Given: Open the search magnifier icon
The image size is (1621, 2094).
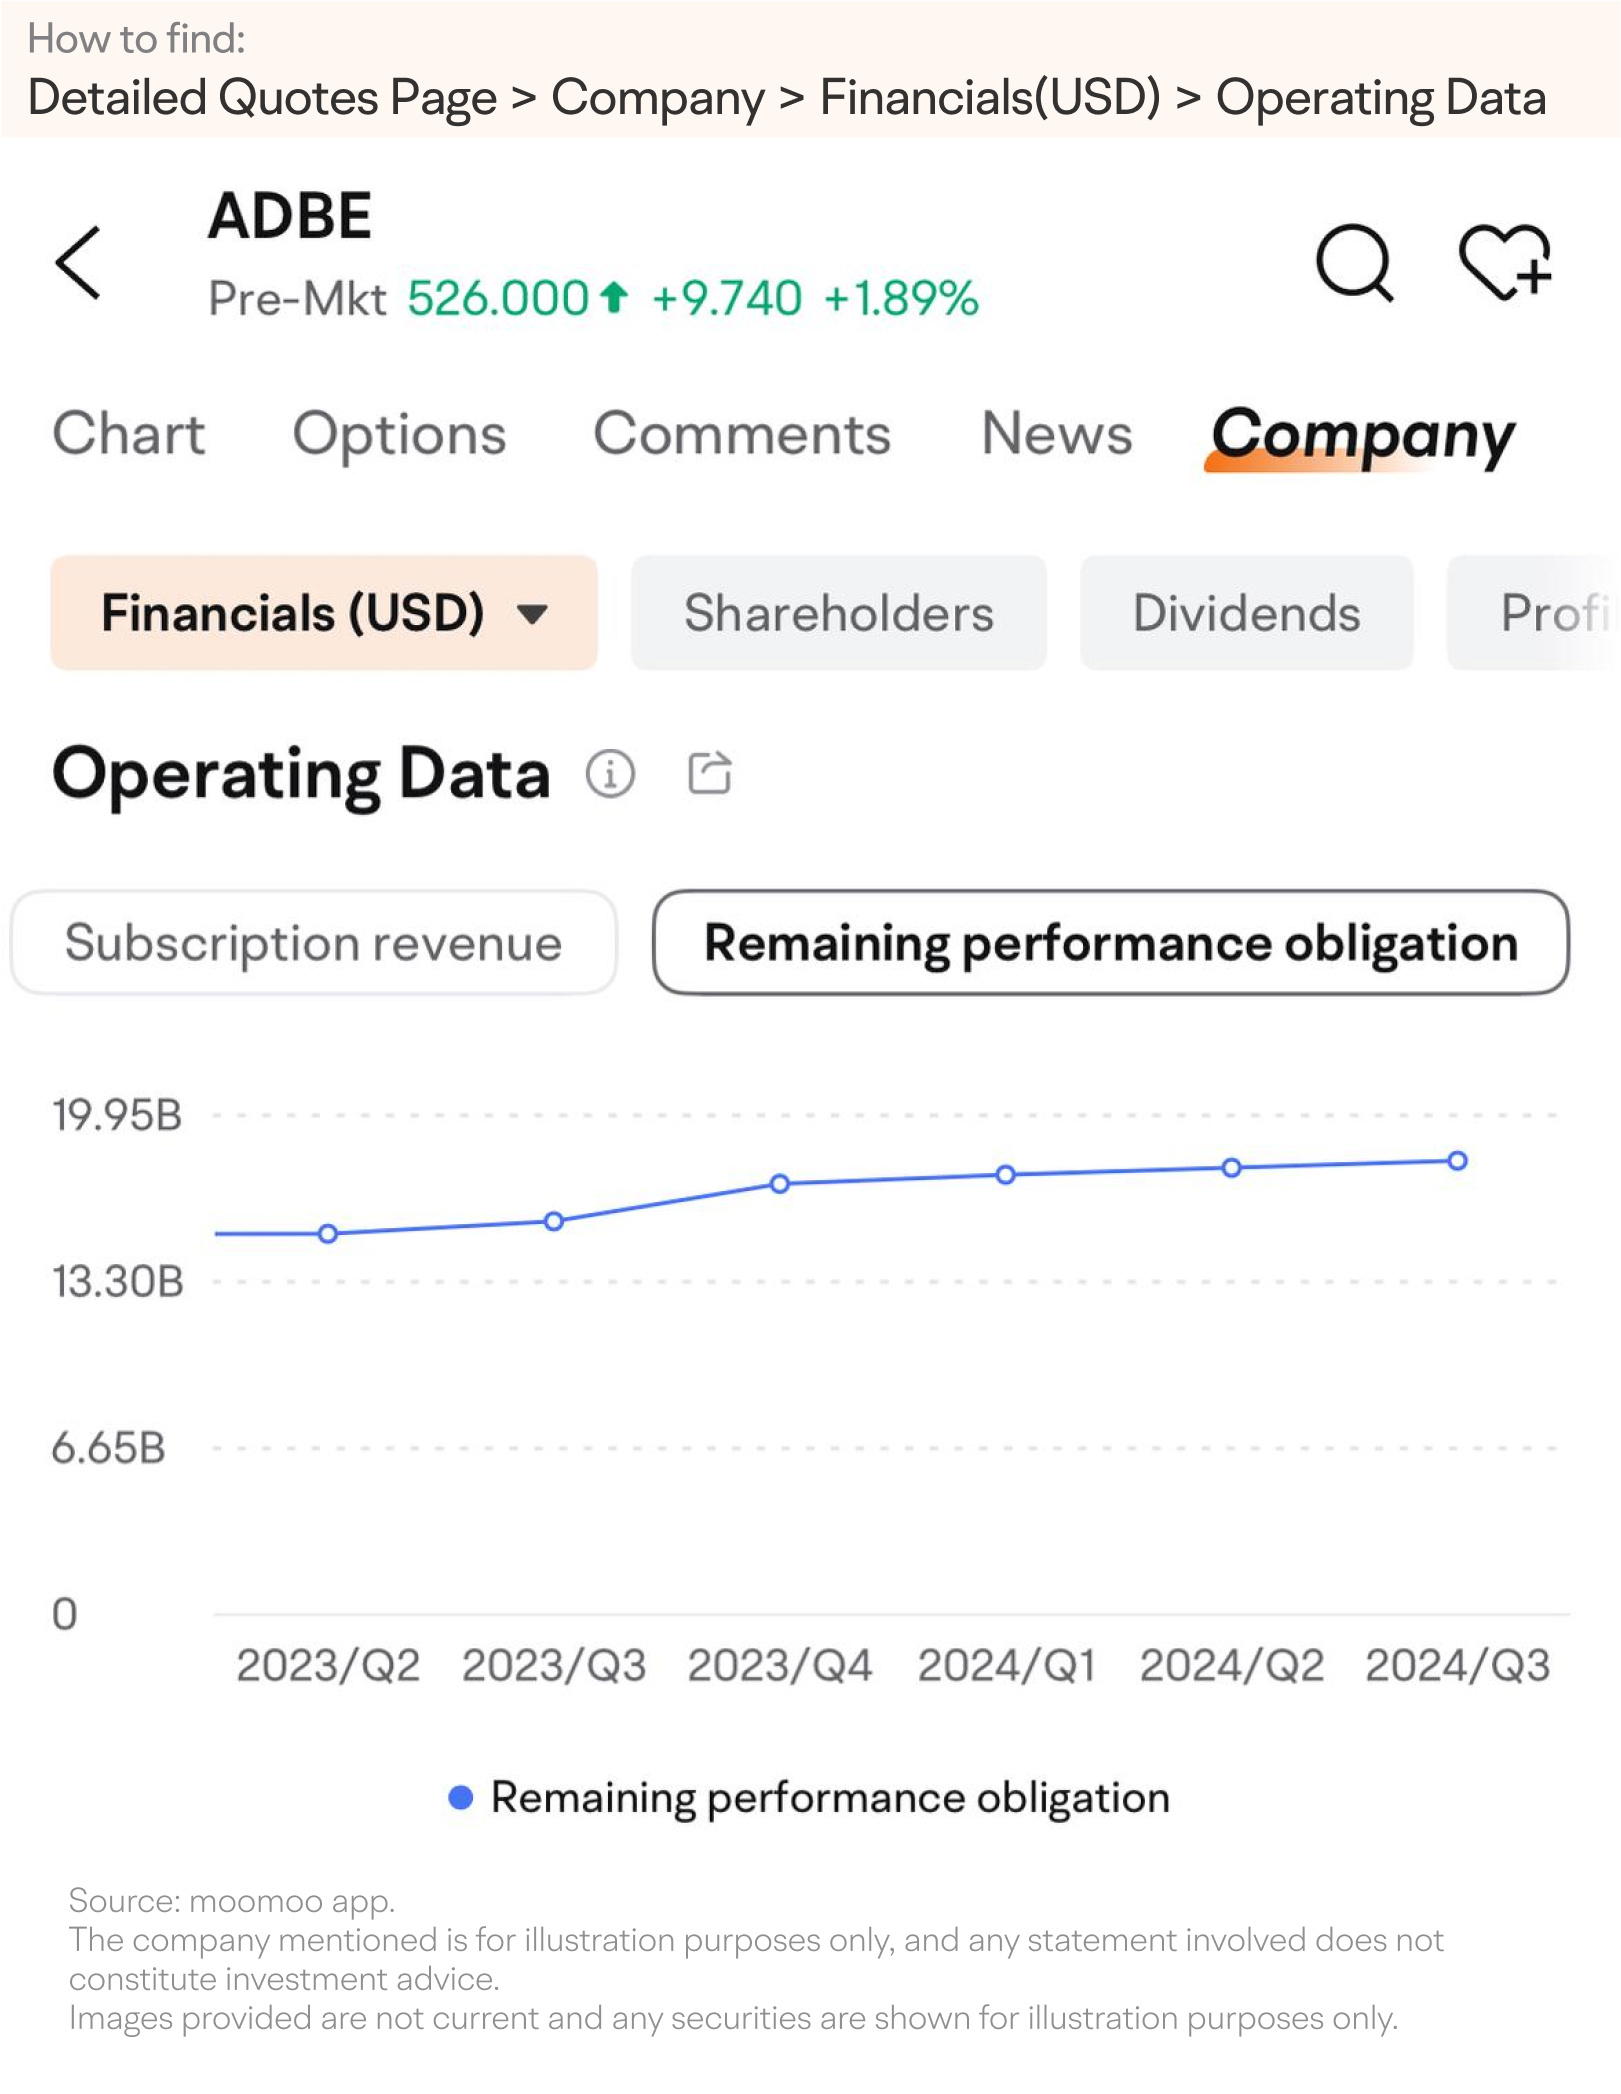Looking at the screenshot, I should pos(1355,263).
